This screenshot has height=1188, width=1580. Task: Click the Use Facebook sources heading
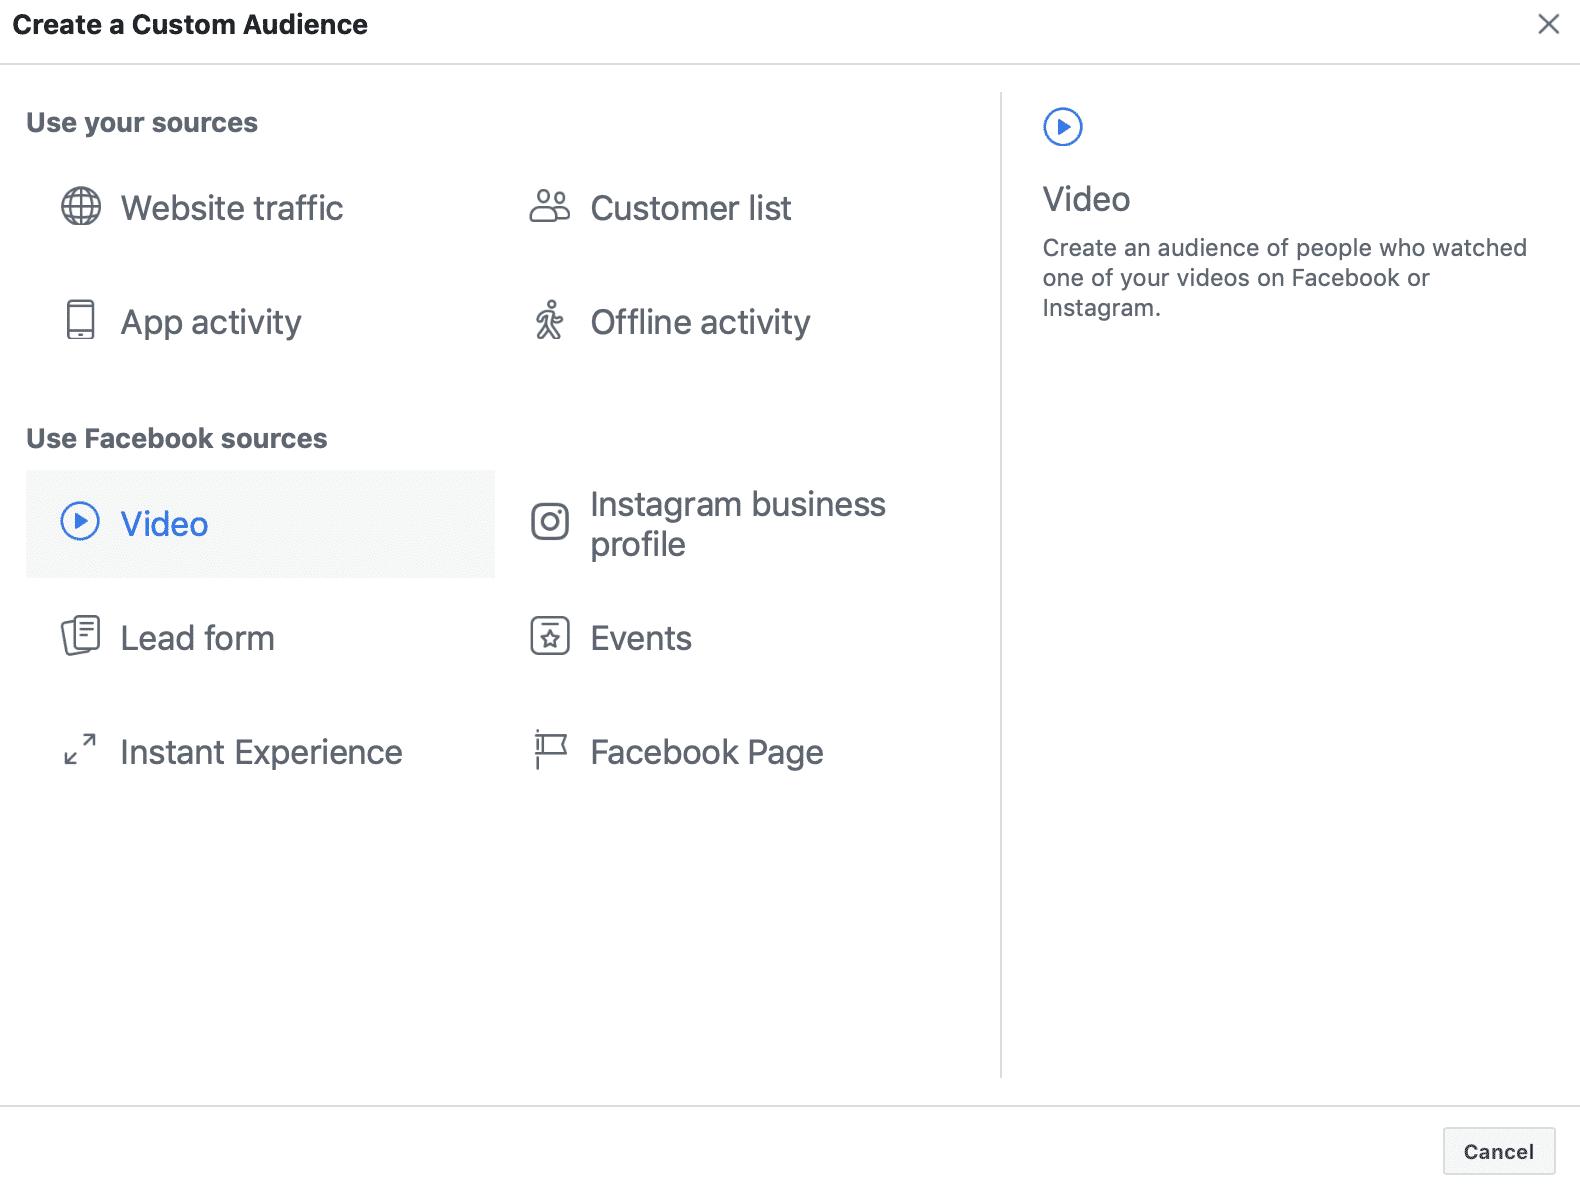click(177, 438)
